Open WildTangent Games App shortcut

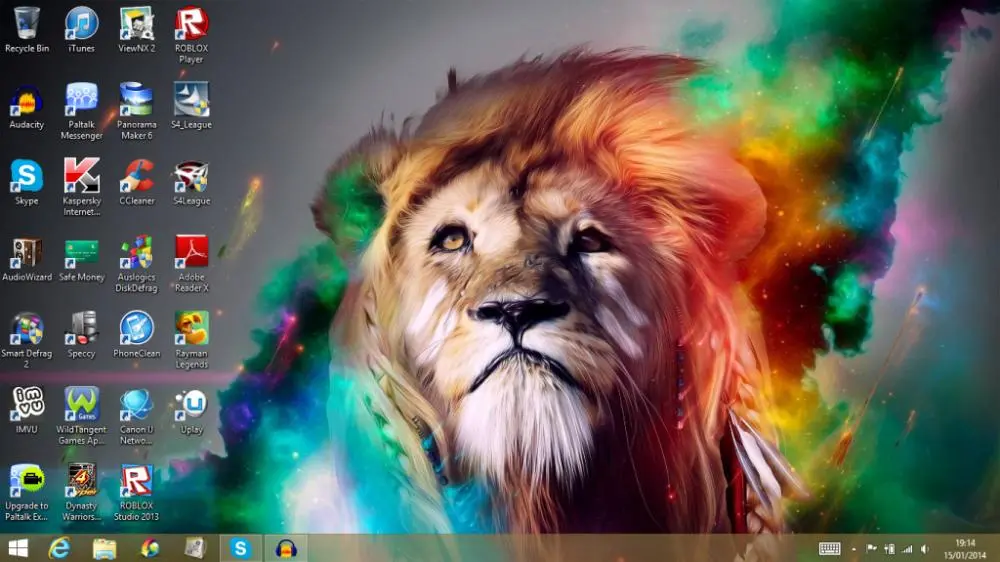(x=82, y=416)
